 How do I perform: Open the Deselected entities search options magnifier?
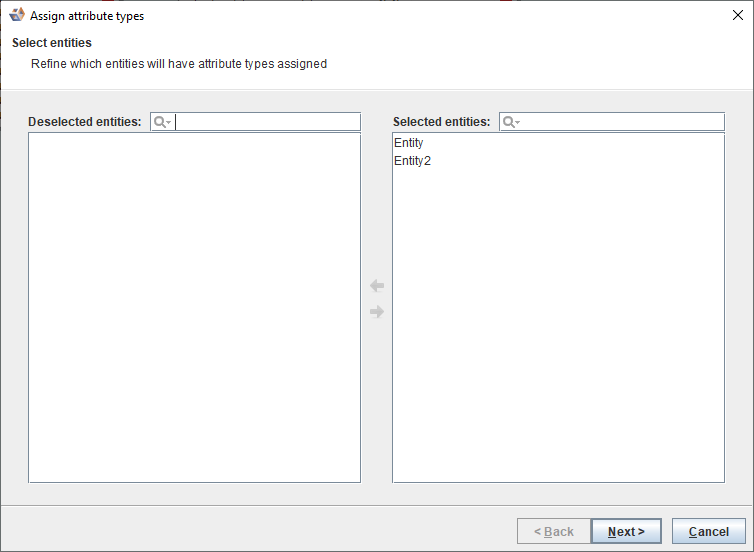(162, 122)
